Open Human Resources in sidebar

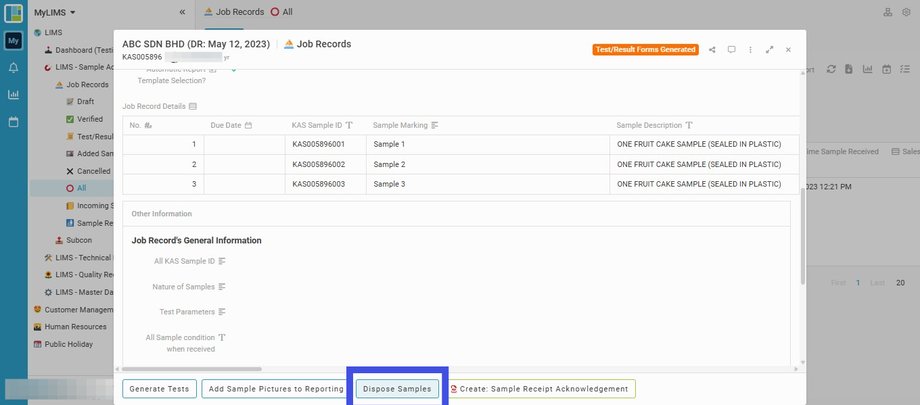click(x=70, y=327)
